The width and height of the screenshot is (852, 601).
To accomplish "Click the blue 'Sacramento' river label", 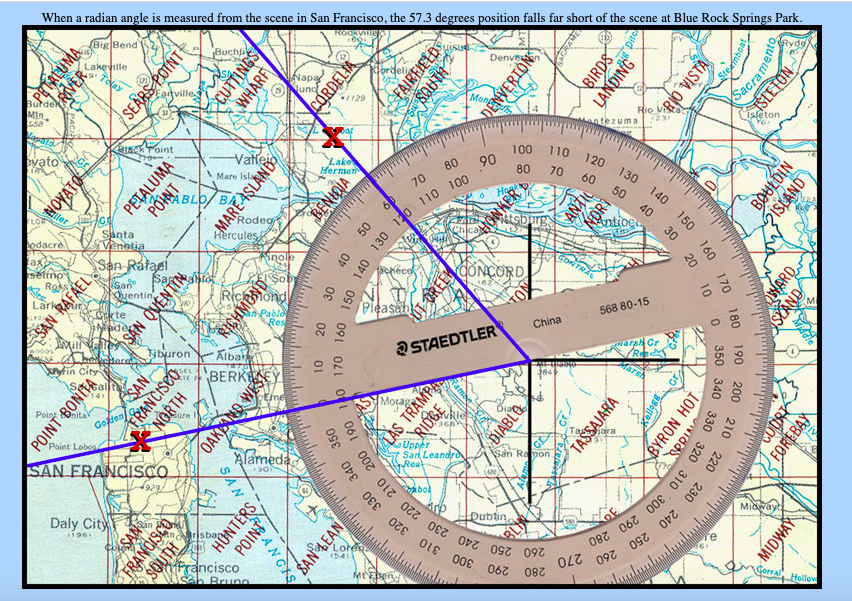I will point(754,70).
